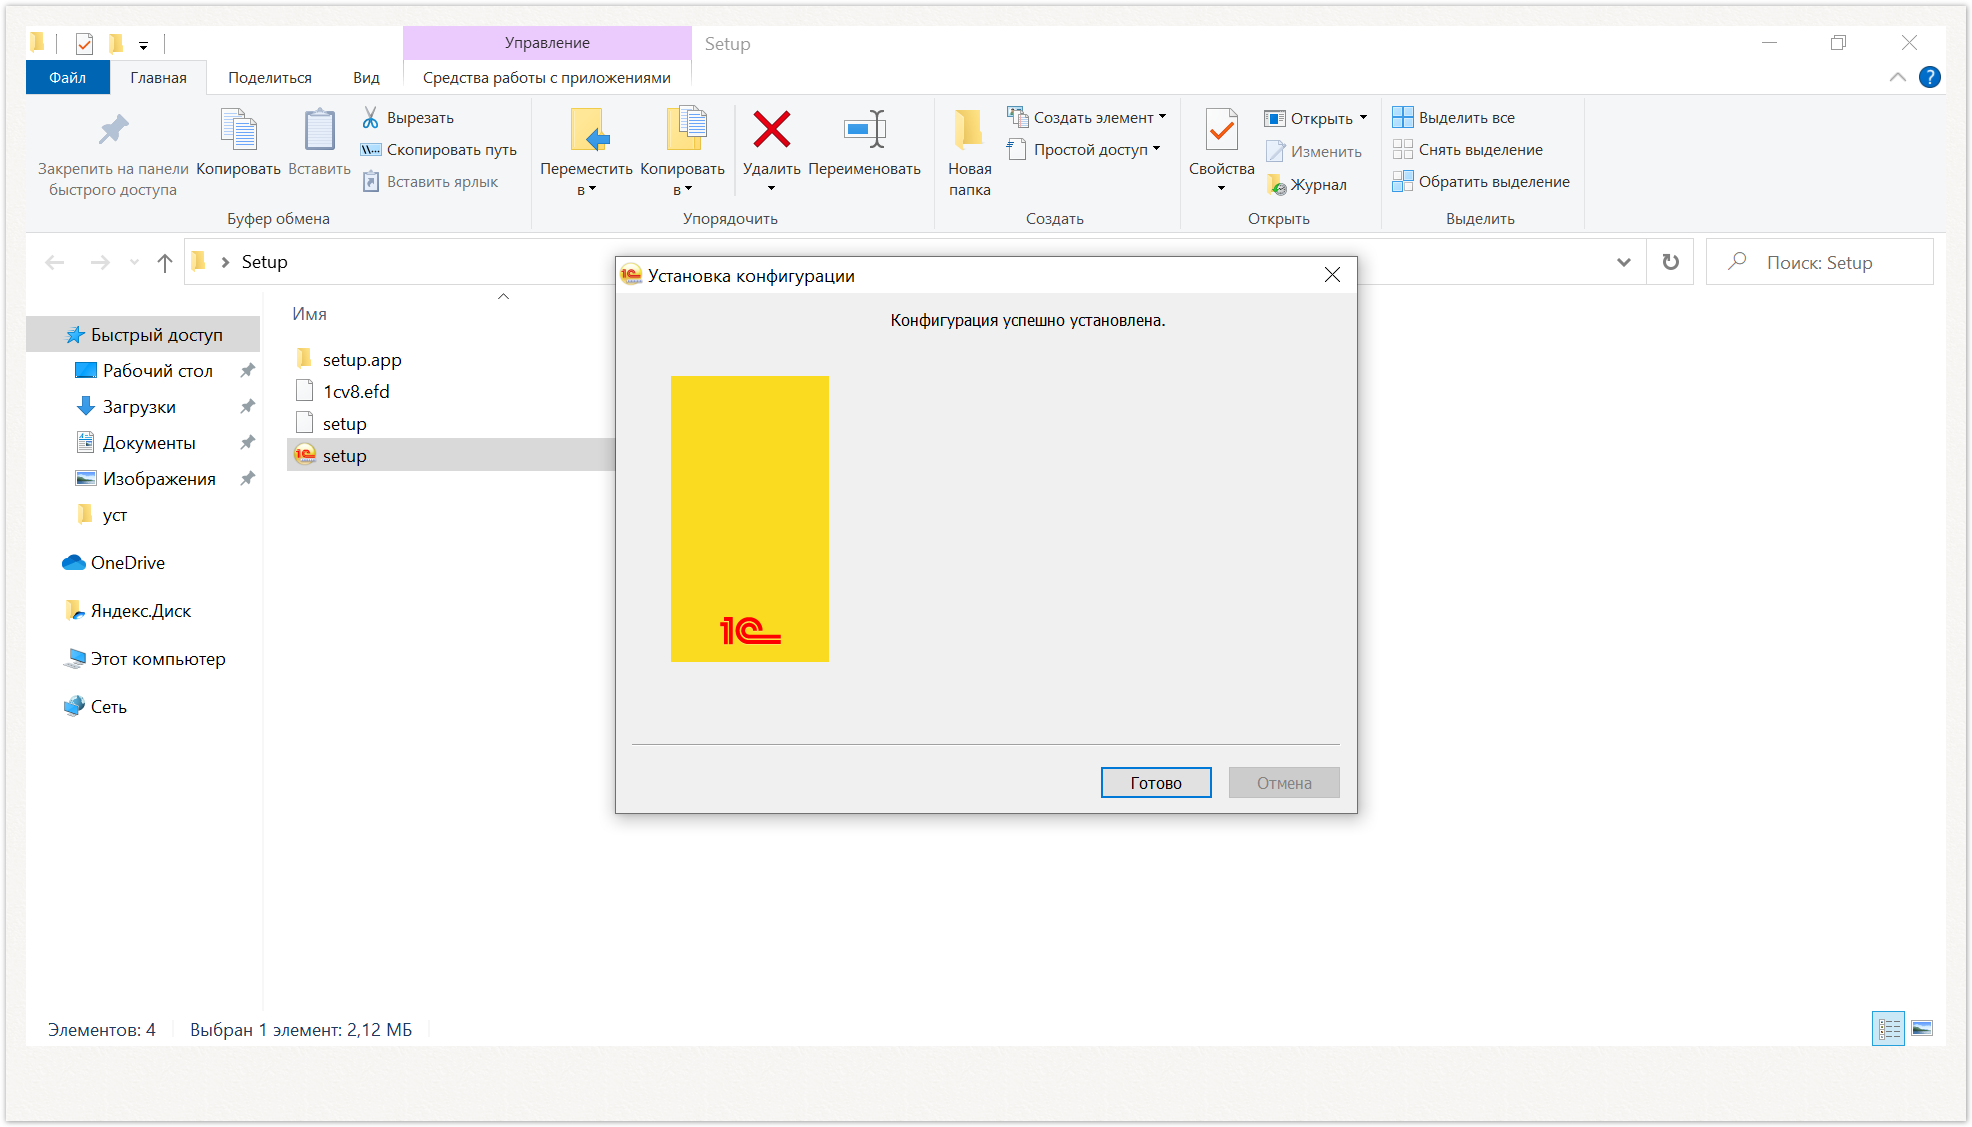
Task: Click the search Setup field
Action: [1820, 262]
